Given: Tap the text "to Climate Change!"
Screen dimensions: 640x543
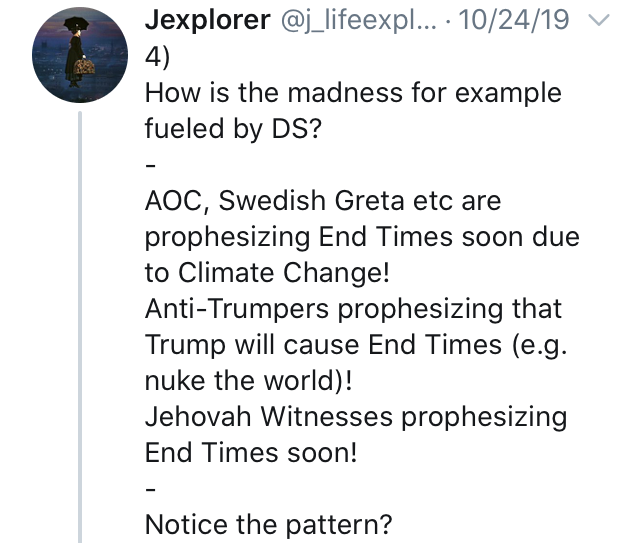Looking at the screenshot, I should 267,273.
